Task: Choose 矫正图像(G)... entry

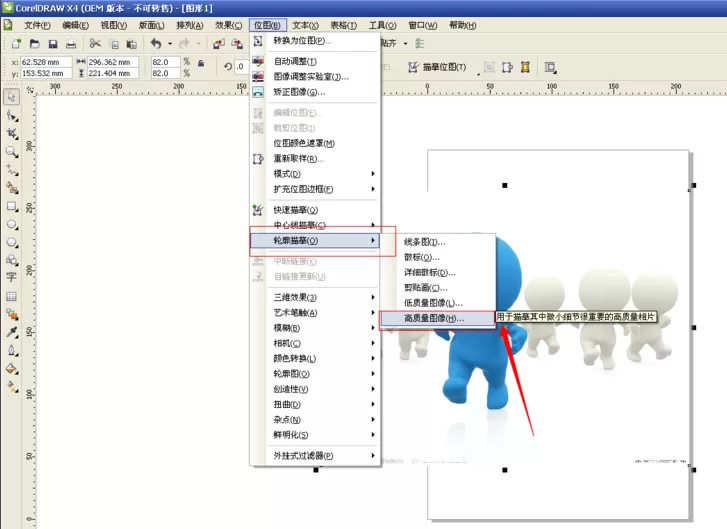Action: [315, 92]
